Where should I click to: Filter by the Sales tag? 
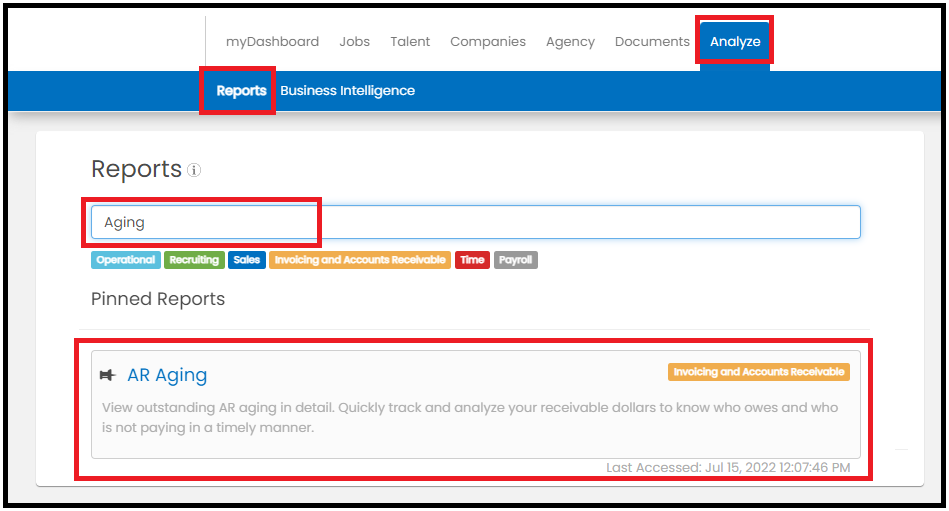coord(246,260)
